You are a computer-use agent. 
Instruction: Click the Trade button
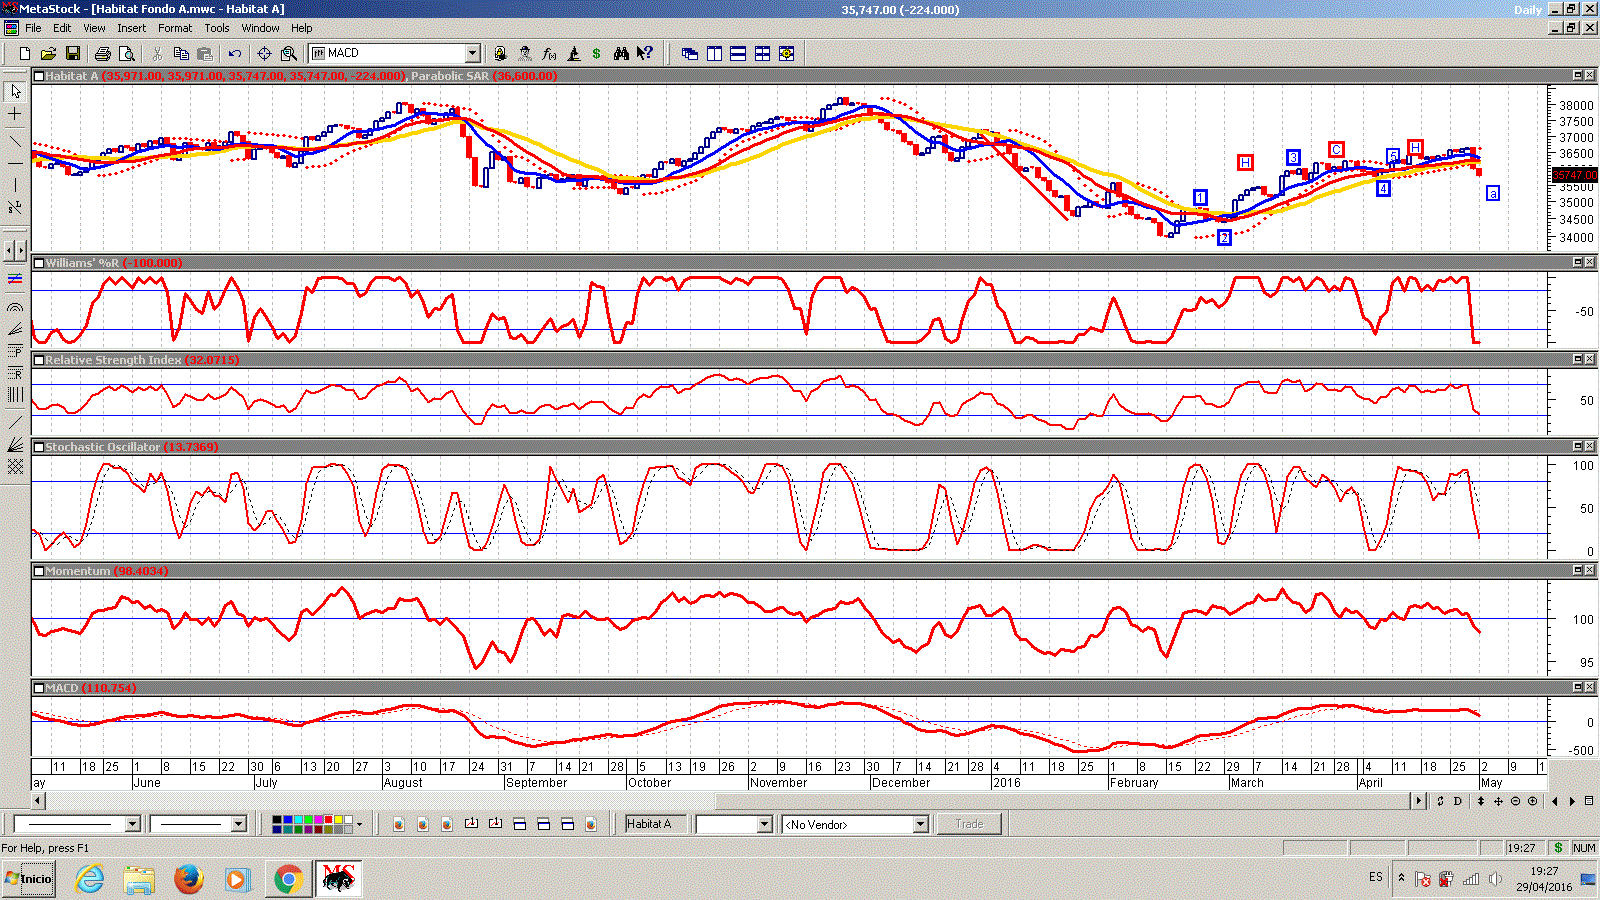[969, 824]
